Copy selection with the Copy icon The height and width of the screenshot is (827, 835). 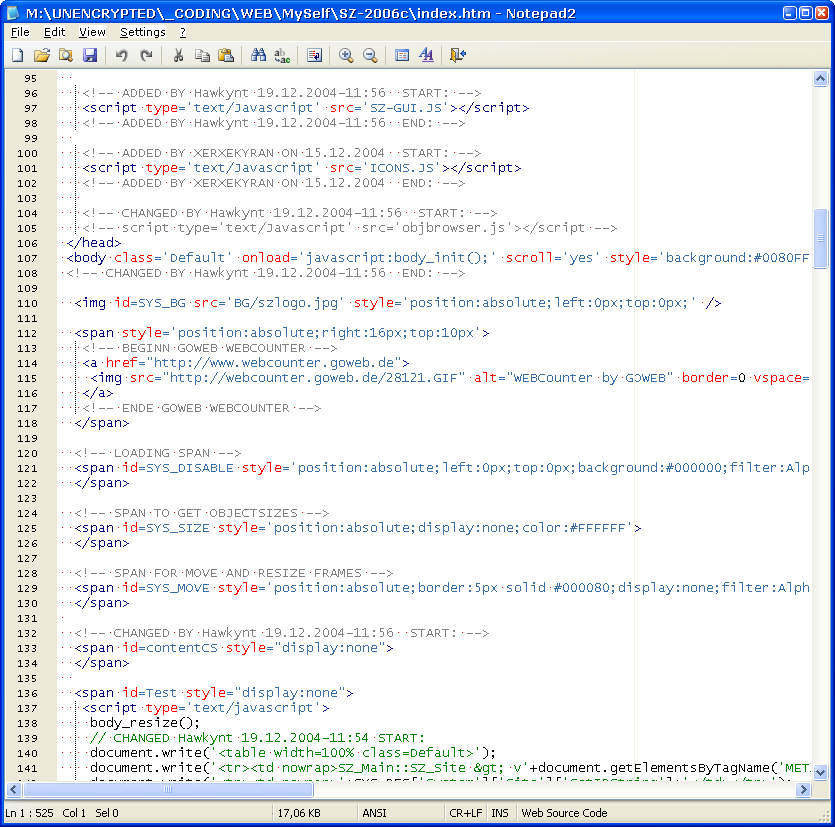[x=202, y=55]
